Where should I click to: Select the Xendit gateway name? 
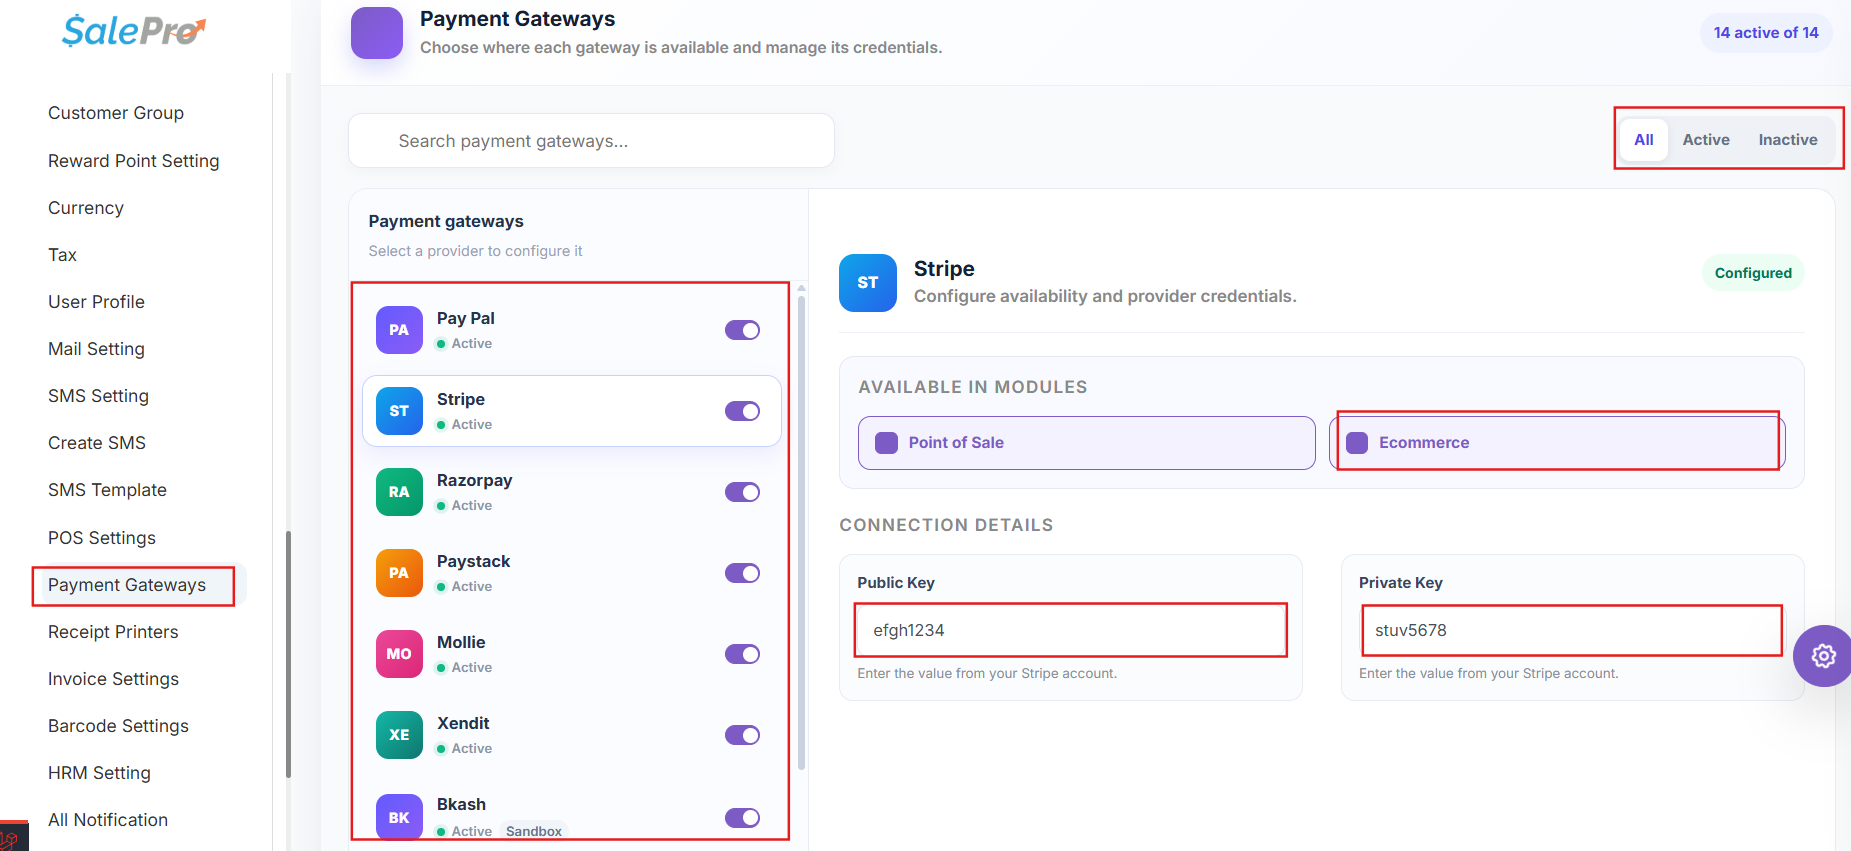463,723
